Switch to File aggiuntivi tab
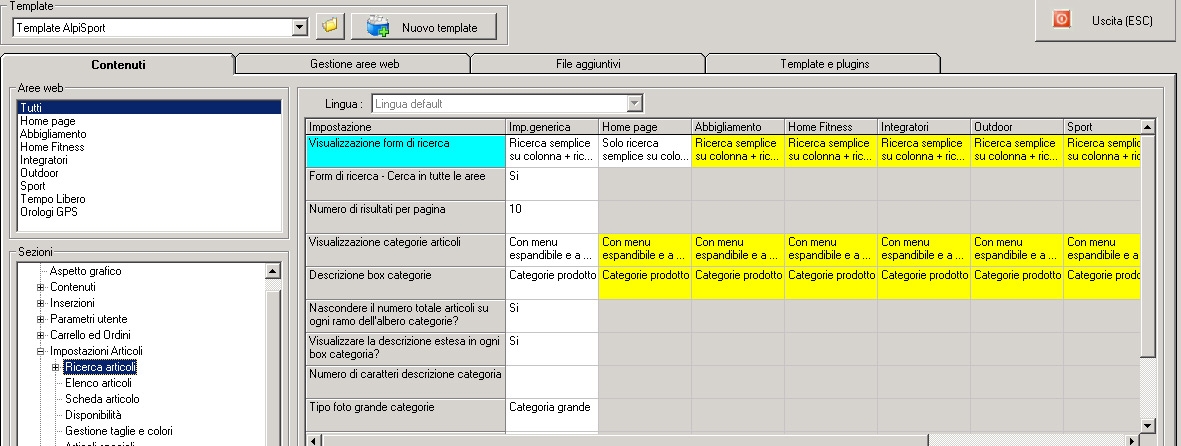Viewport: 1181px width, 446px height. coord(587,64)
